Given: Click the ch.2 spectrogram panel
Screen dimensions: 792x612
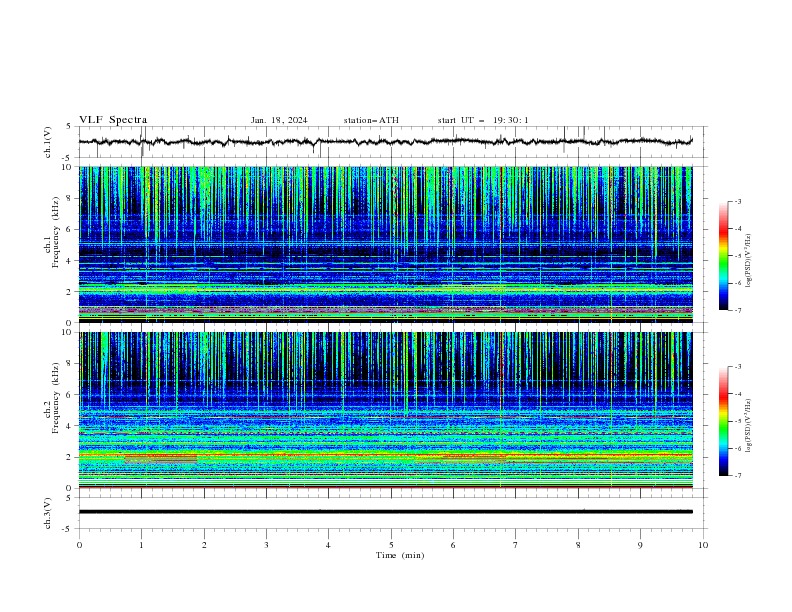Looking at the screenshot, I should [385, 410].
